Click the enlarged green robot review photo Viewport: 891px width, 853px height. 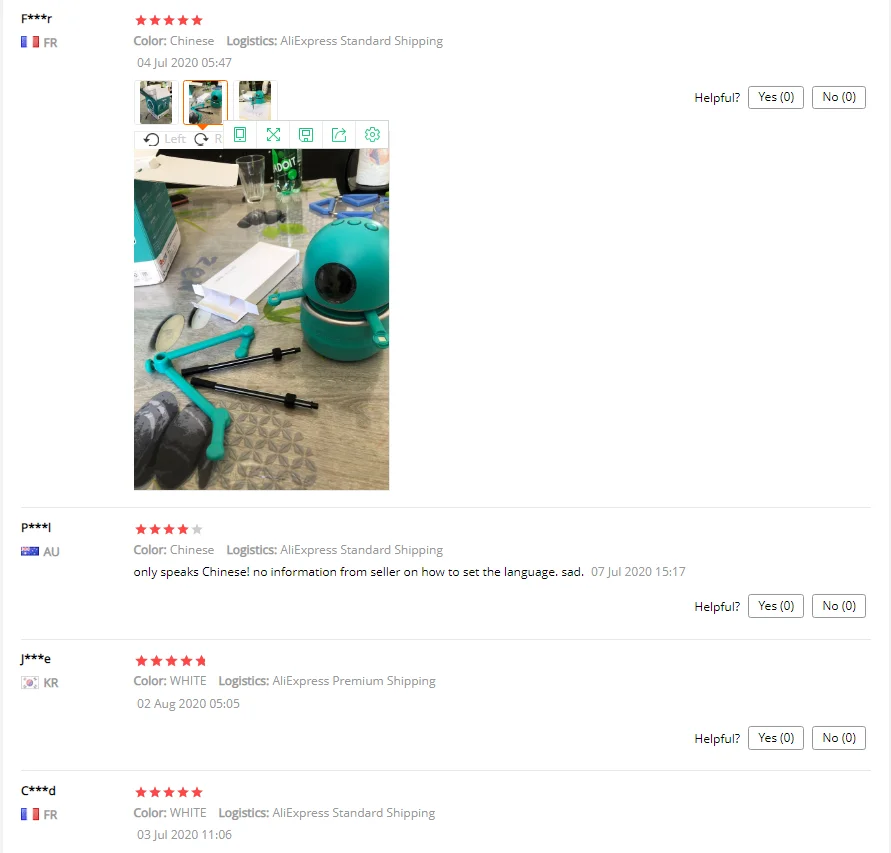261,319
